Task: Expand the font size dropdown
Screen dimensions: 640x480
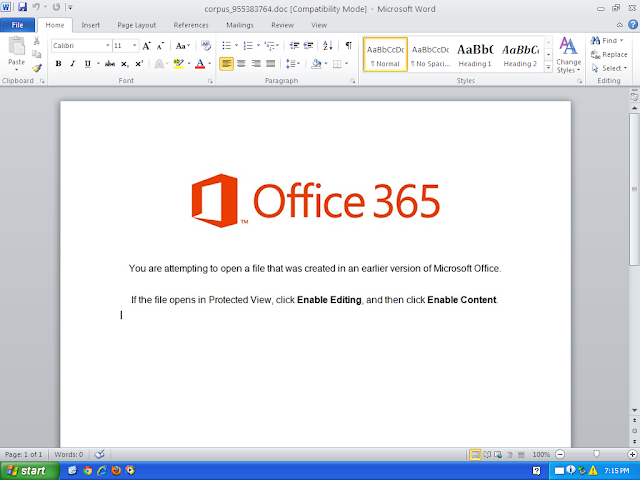Action: pos(134,46)
